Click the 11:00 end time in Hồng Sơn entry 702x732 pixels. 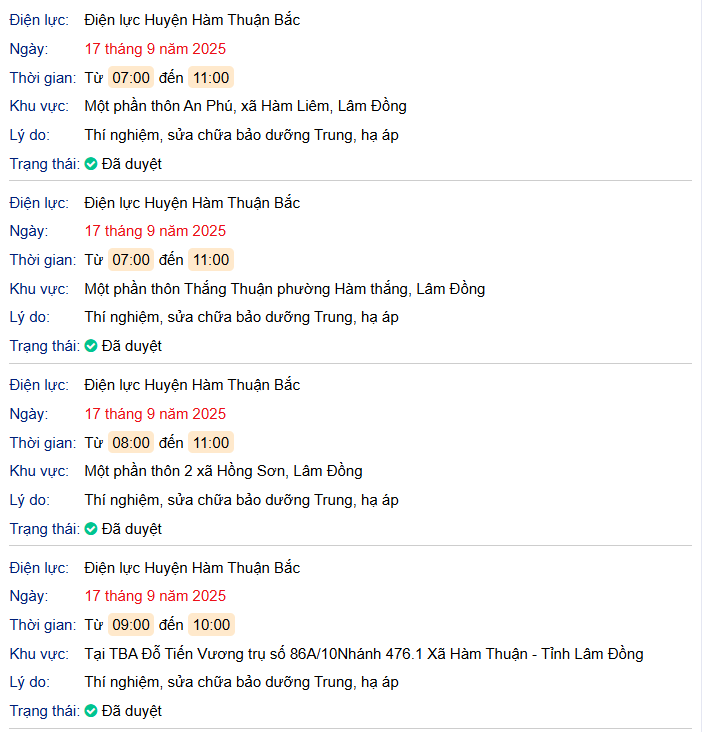tap(211, 443)
